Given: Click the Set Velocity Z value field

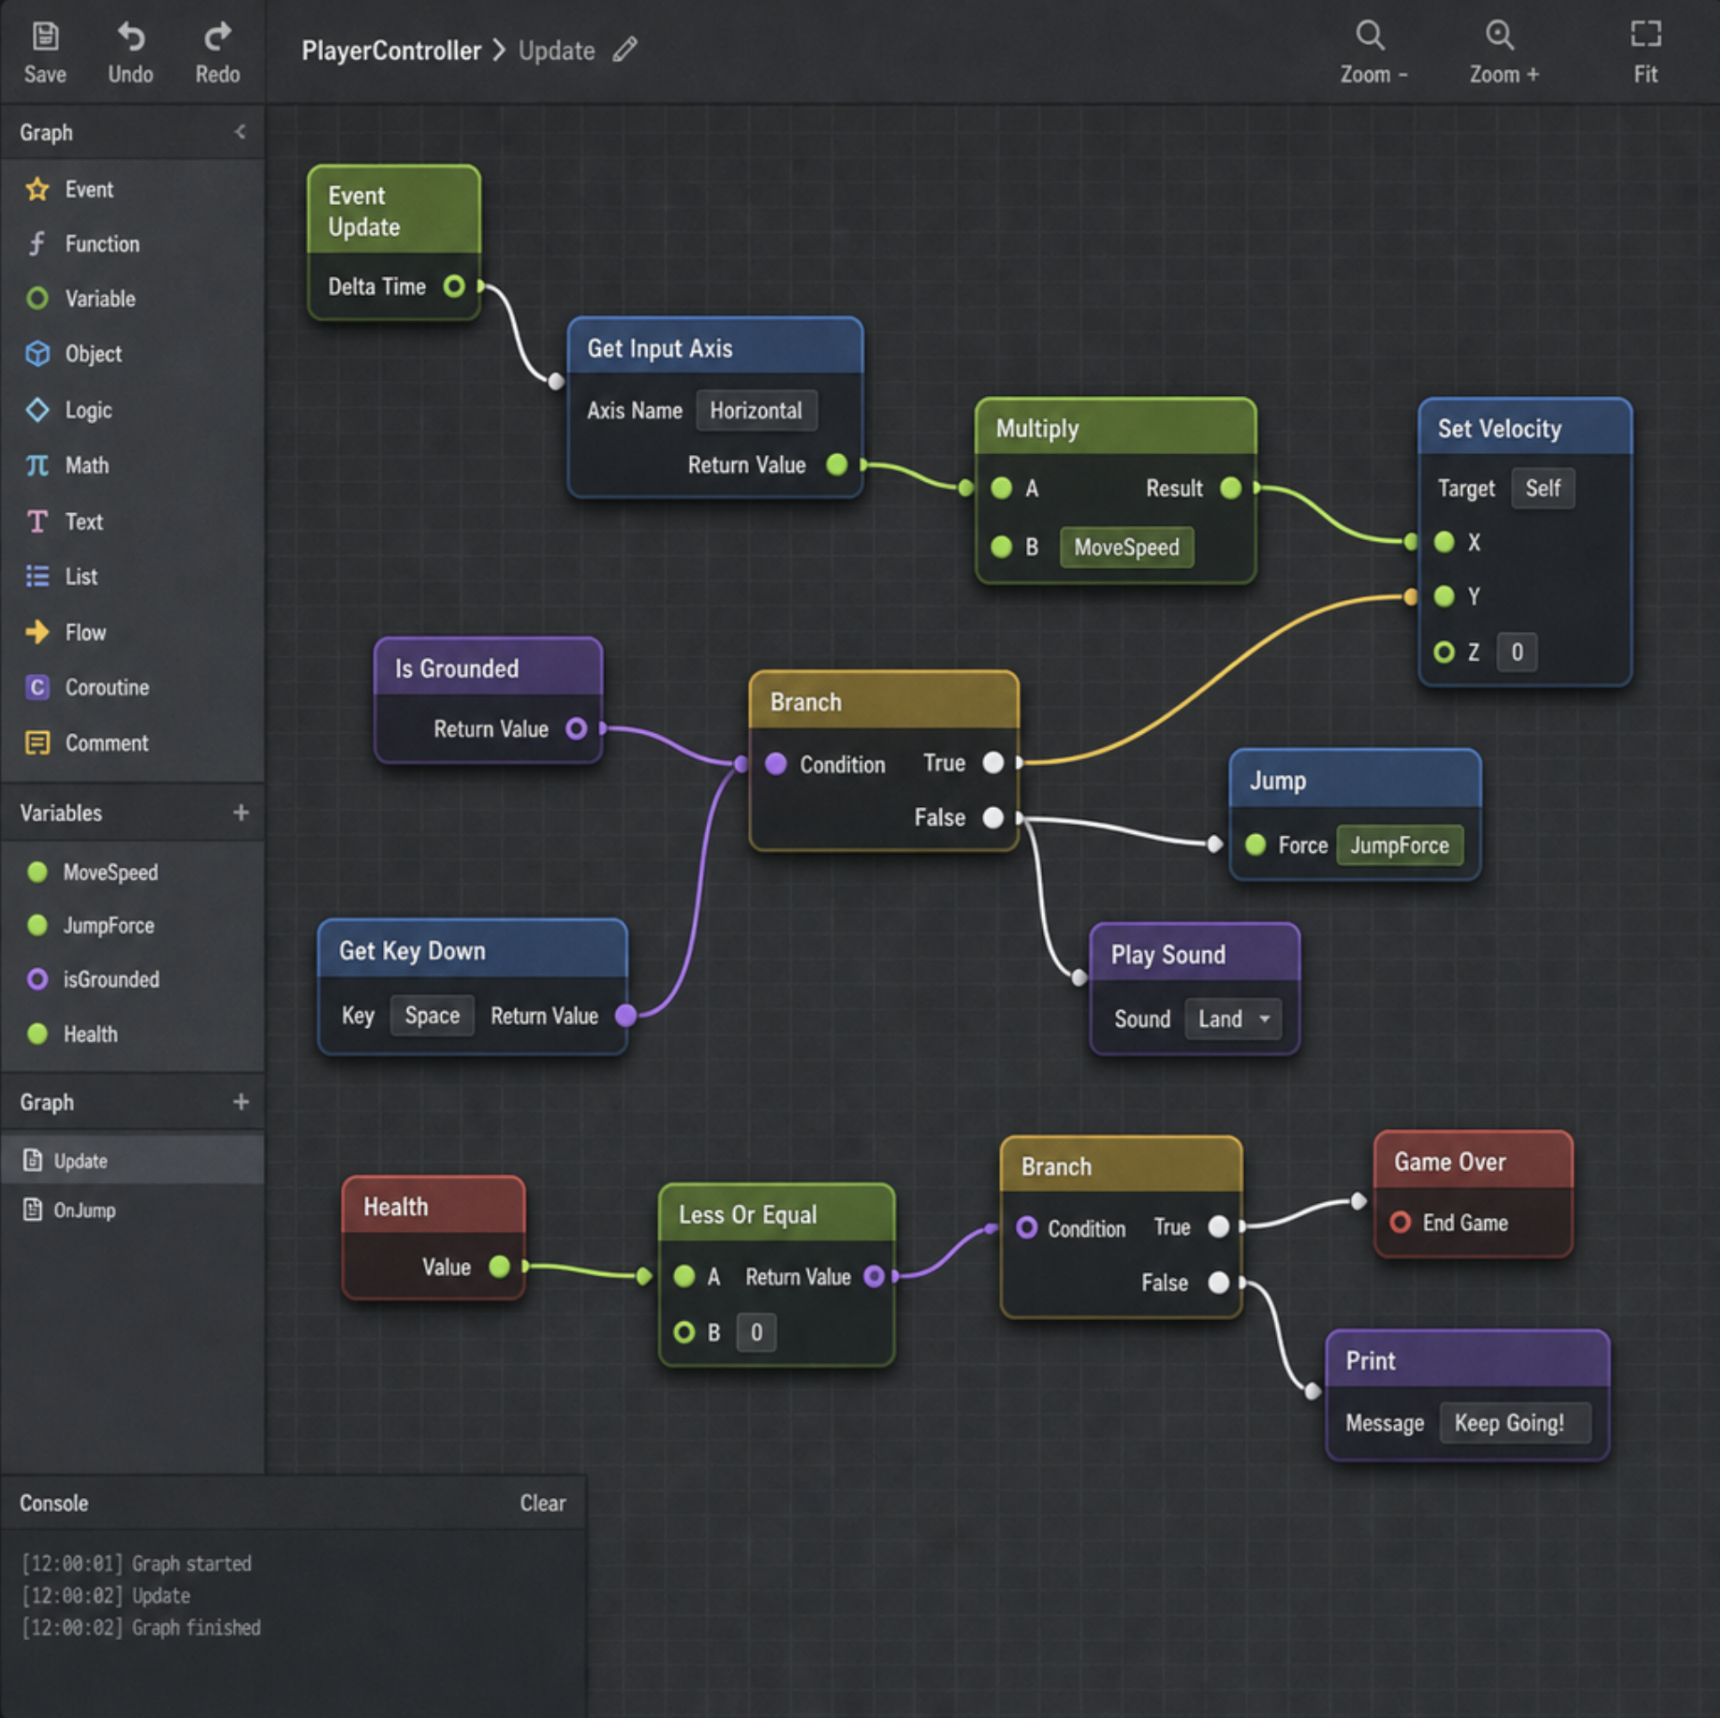Looking at the screenshot, I should [x=1517, y=652].
